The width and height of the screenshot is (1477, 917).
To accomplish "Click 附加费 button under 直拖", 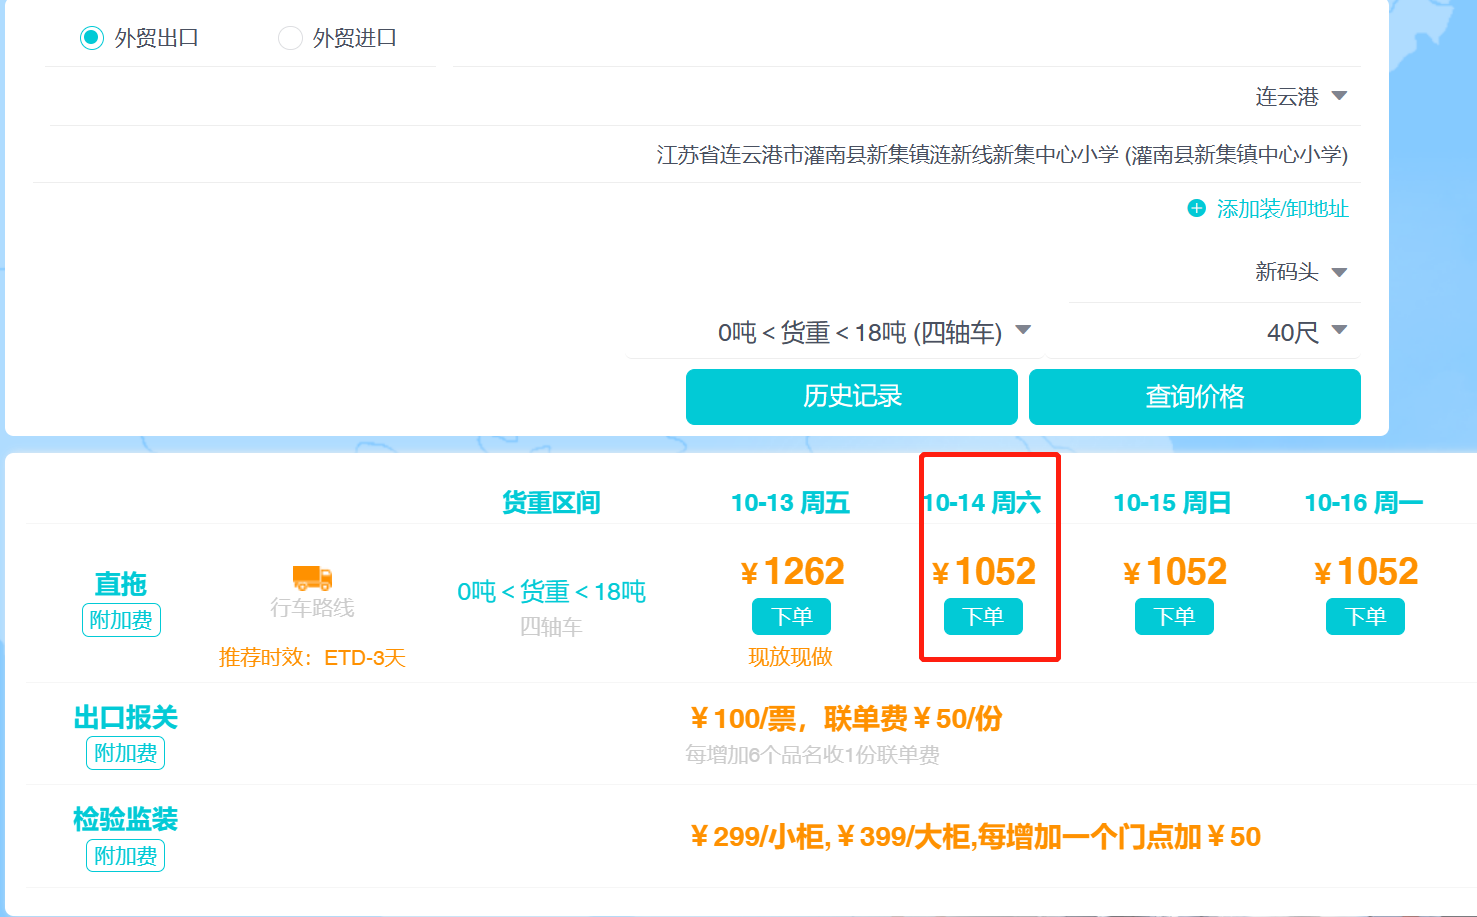I will [121, 620].
